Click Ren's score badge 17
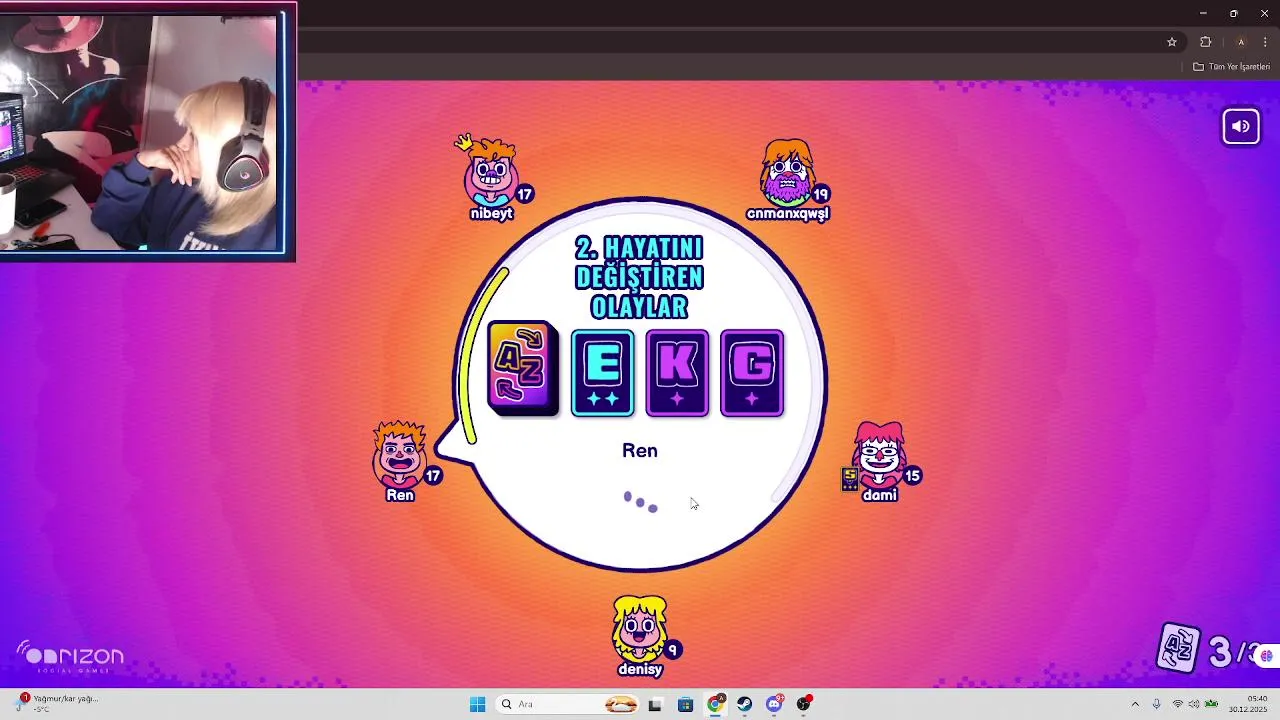1280x720 pixels. pos(433,476)
